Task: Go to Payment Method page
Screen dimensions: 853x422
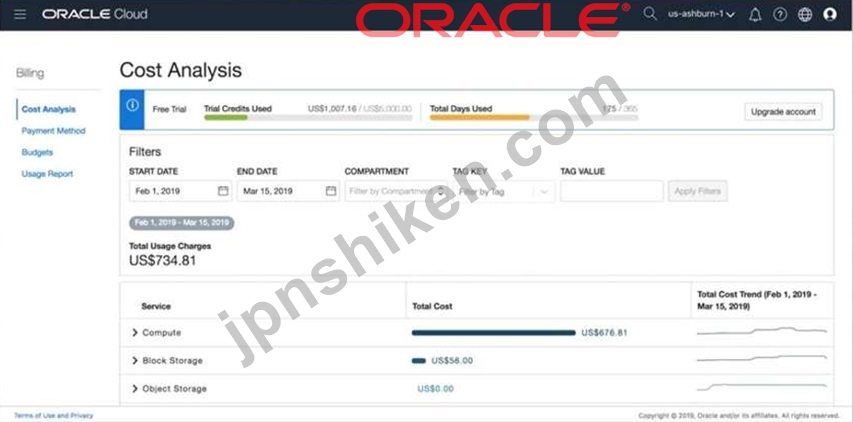Action: click(x=53, y=131)
